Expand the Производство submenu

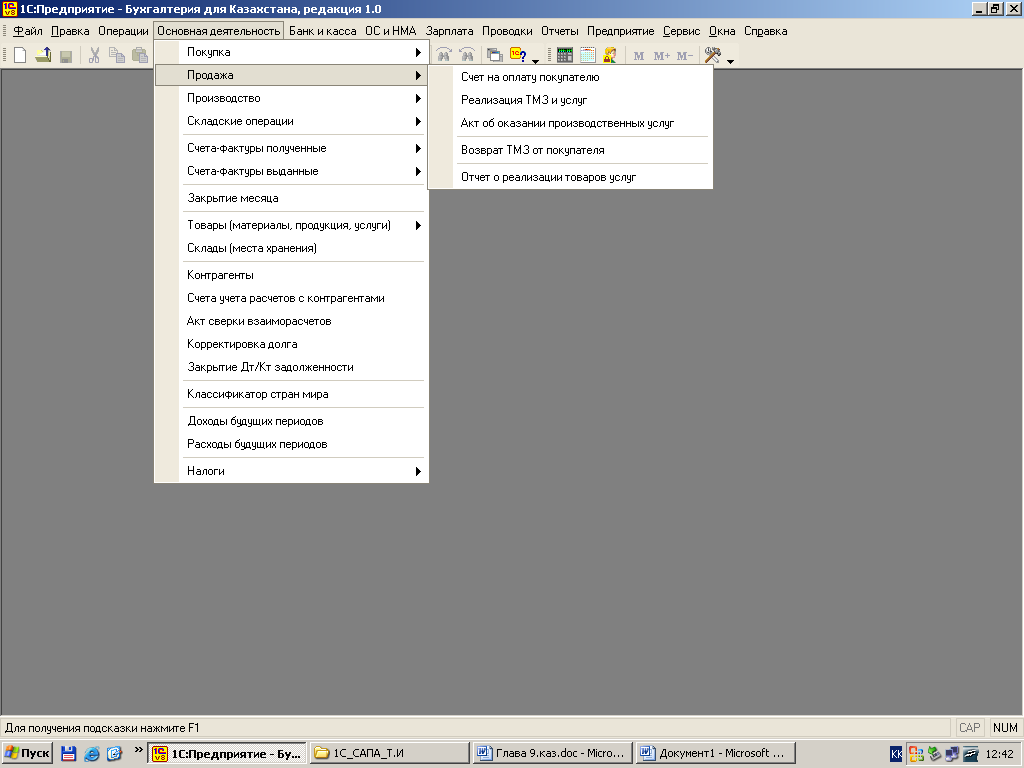coord(291,99)
